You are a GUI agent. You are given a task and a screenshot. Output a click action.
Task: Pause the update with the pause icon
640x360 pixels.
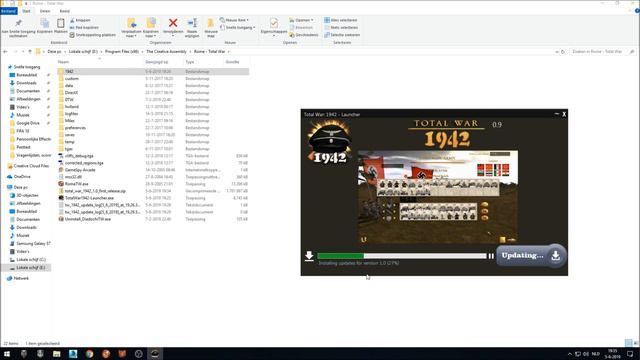coord(491,256)
